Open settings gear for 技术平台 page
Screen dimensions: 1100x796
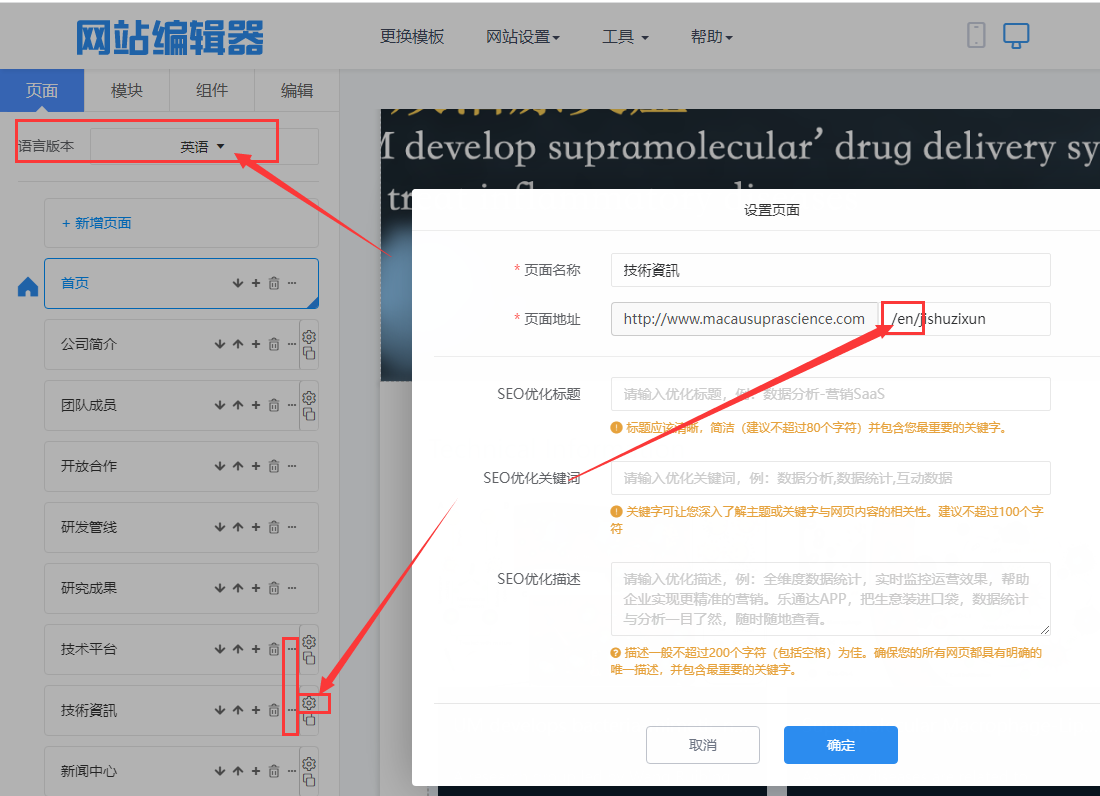point(309,642)
